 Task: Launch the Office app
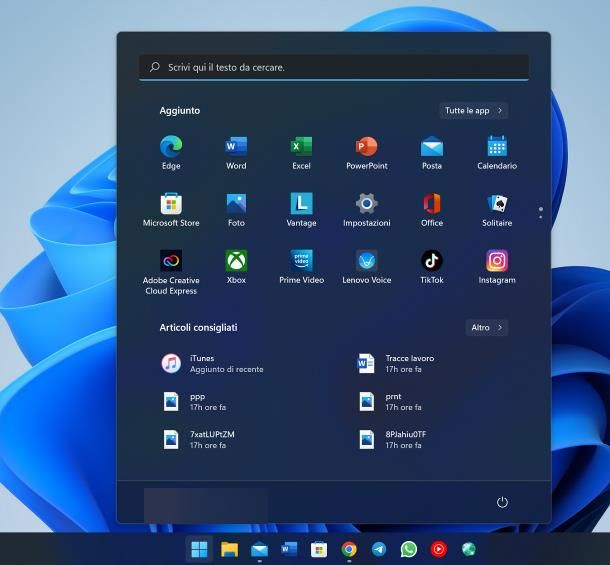pos(432,209)
